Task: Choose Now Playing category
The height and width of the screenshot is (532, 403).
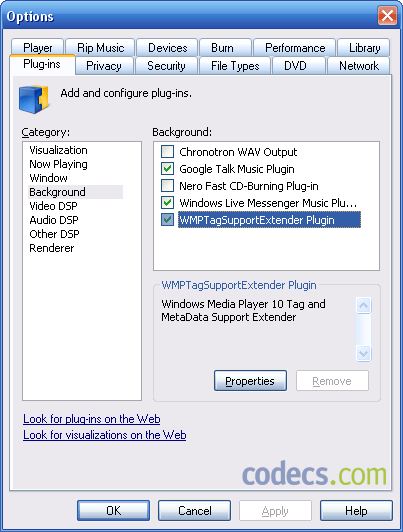Action: [58, 164]
